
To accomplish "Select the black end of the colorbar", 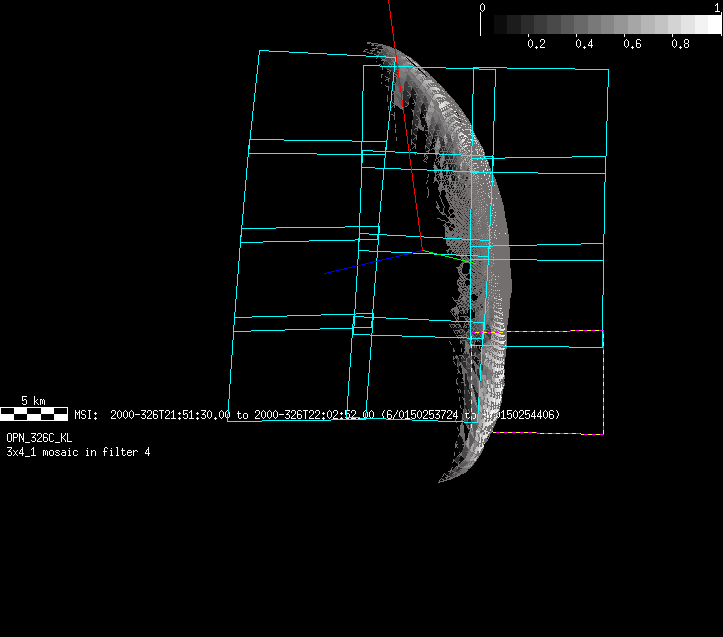I will tap(489, 24).
